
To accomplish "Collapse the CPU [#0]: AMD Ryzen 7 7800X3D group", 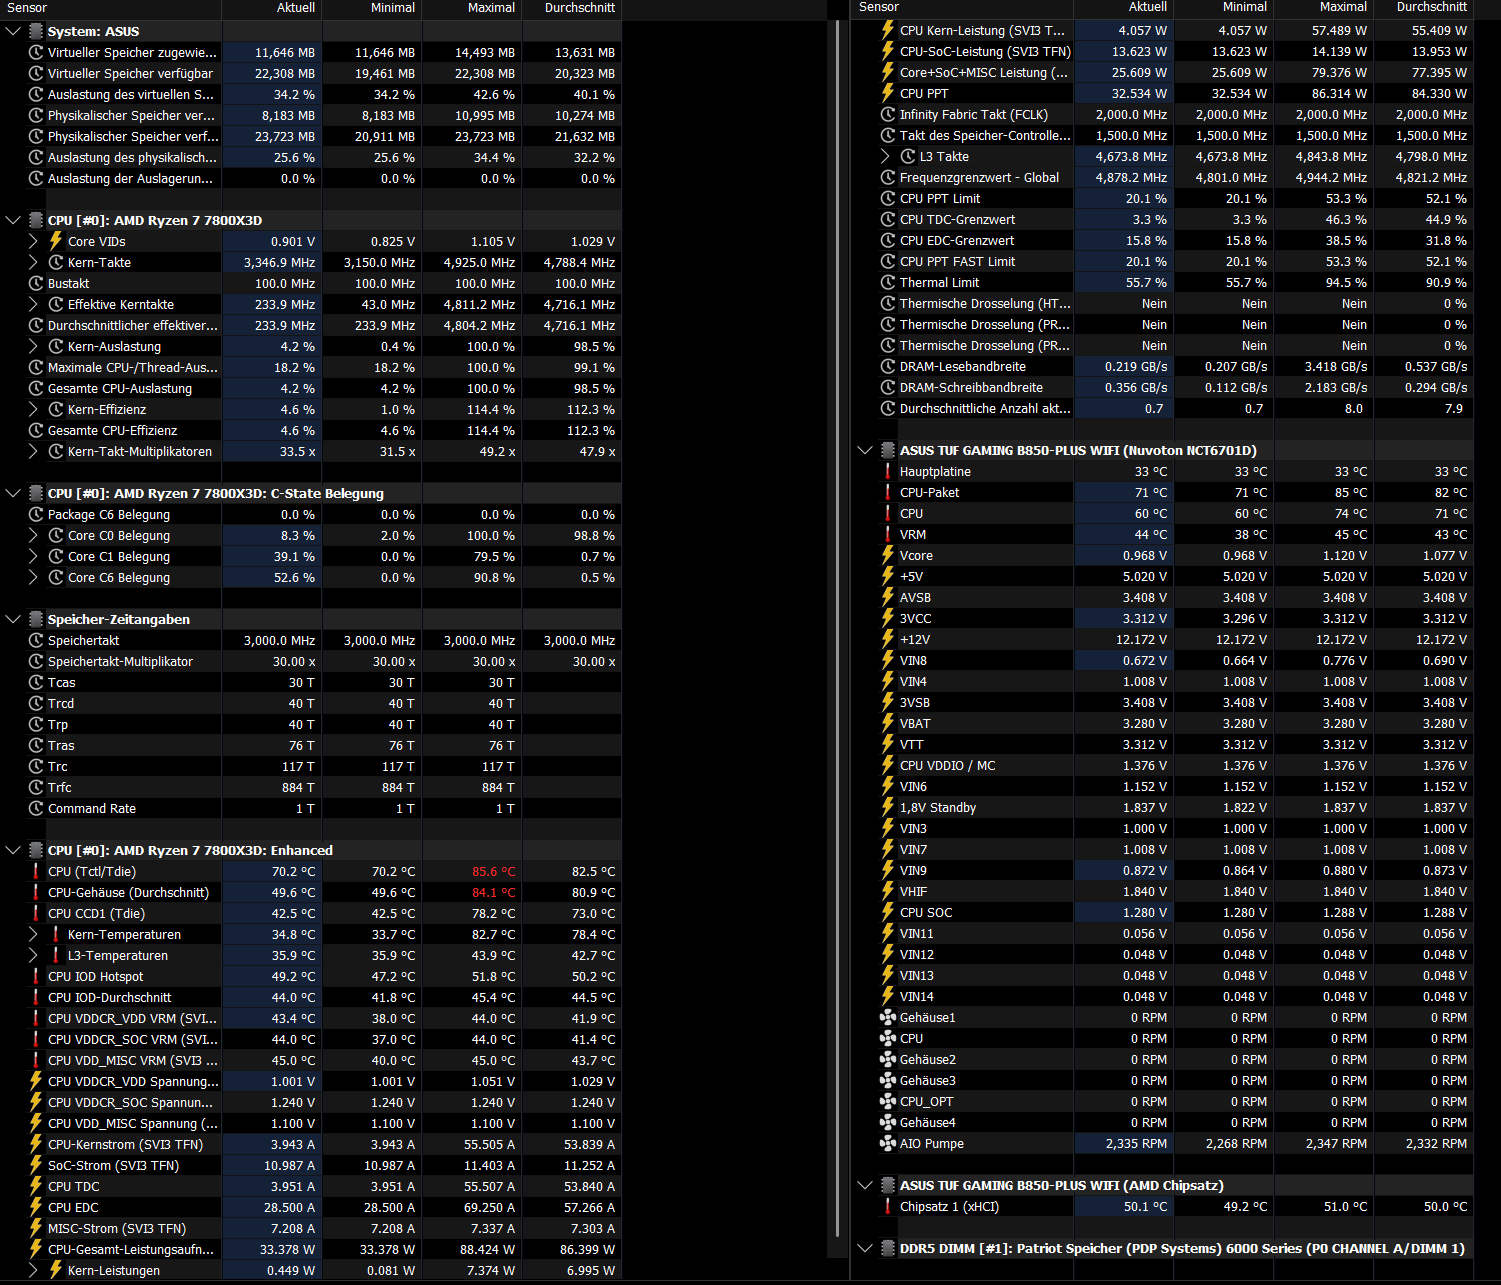I will tap(13, 220).
